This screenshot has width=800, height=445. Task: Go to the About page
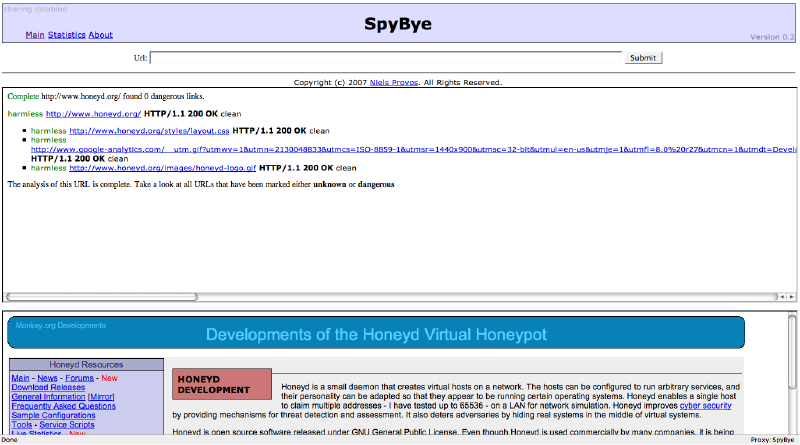pyautogui.click(x=101, y=35)
